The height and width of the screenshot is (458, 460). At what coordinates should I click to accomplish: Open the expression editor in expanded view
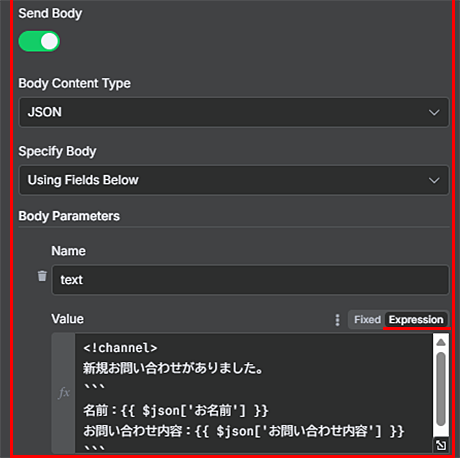[x=441, y=445]
